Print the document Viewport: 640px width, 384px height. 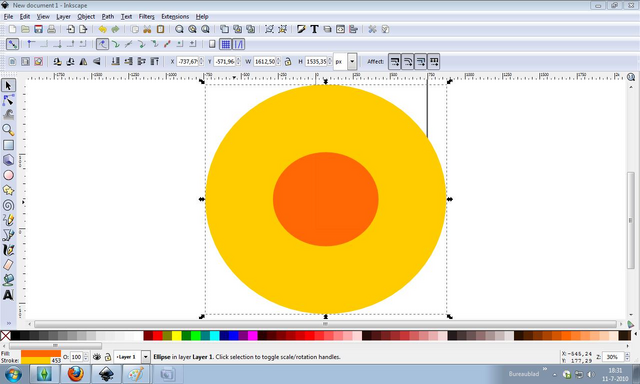[51, 29]
